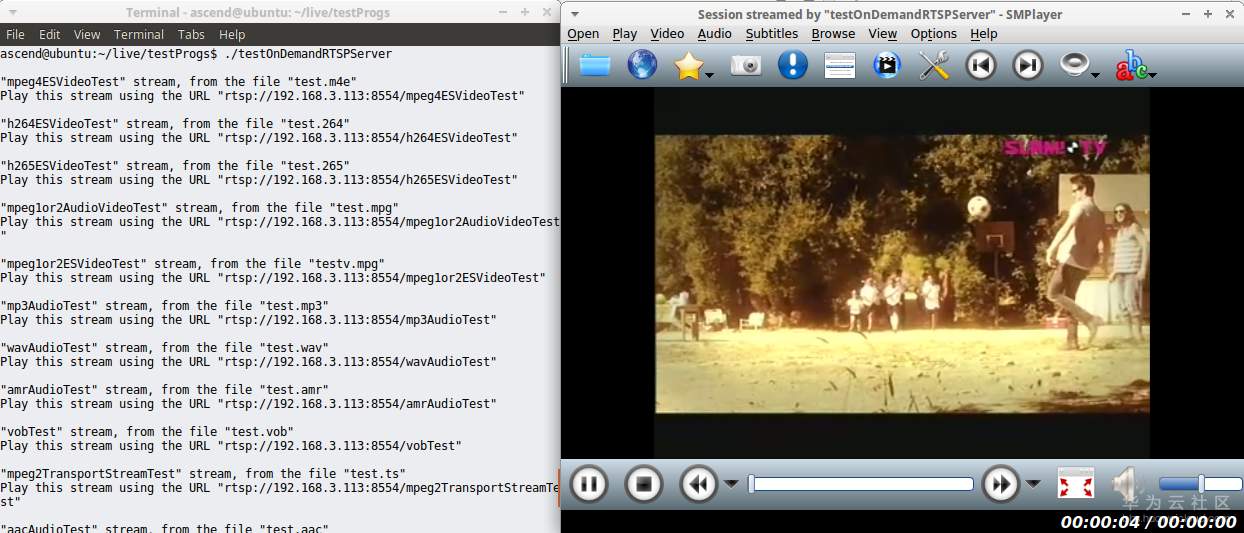Viewport: 1244px width, 533px height.
Task: Open SMPlayer's Help menu
Action: coord(984,34)
